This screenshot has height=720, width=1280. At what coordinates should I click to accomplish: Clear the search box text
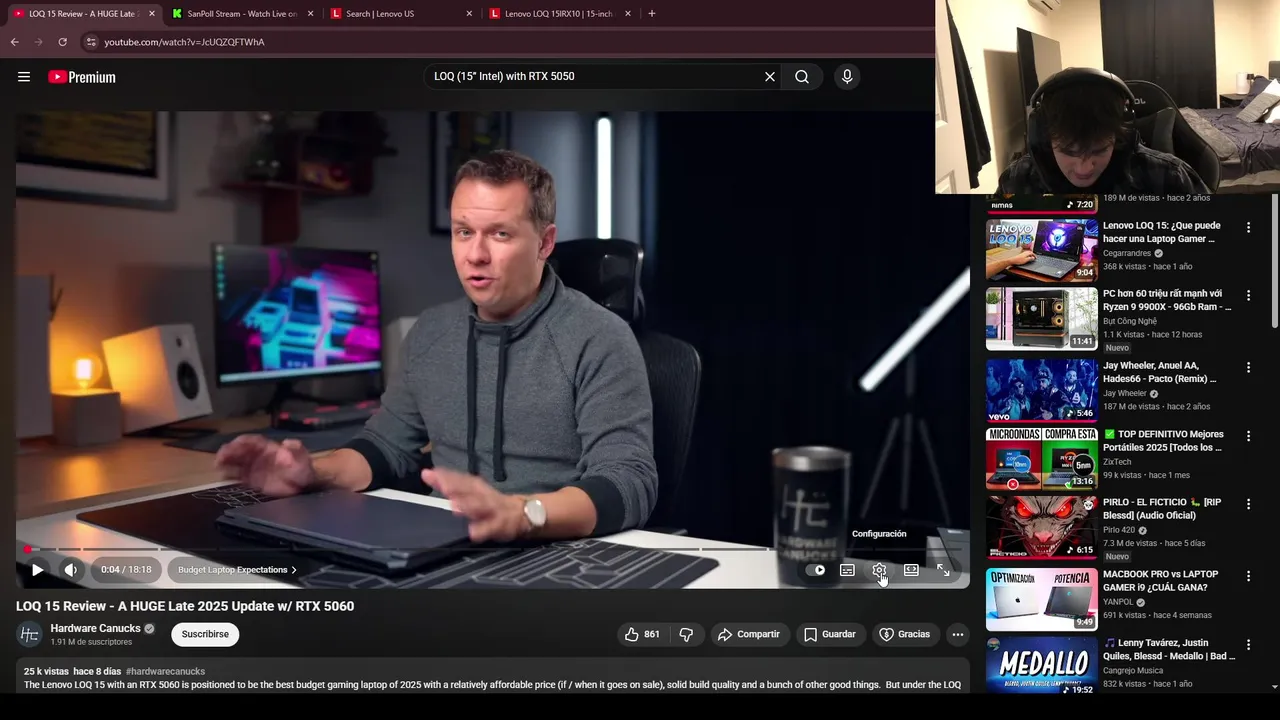point(770,76)
